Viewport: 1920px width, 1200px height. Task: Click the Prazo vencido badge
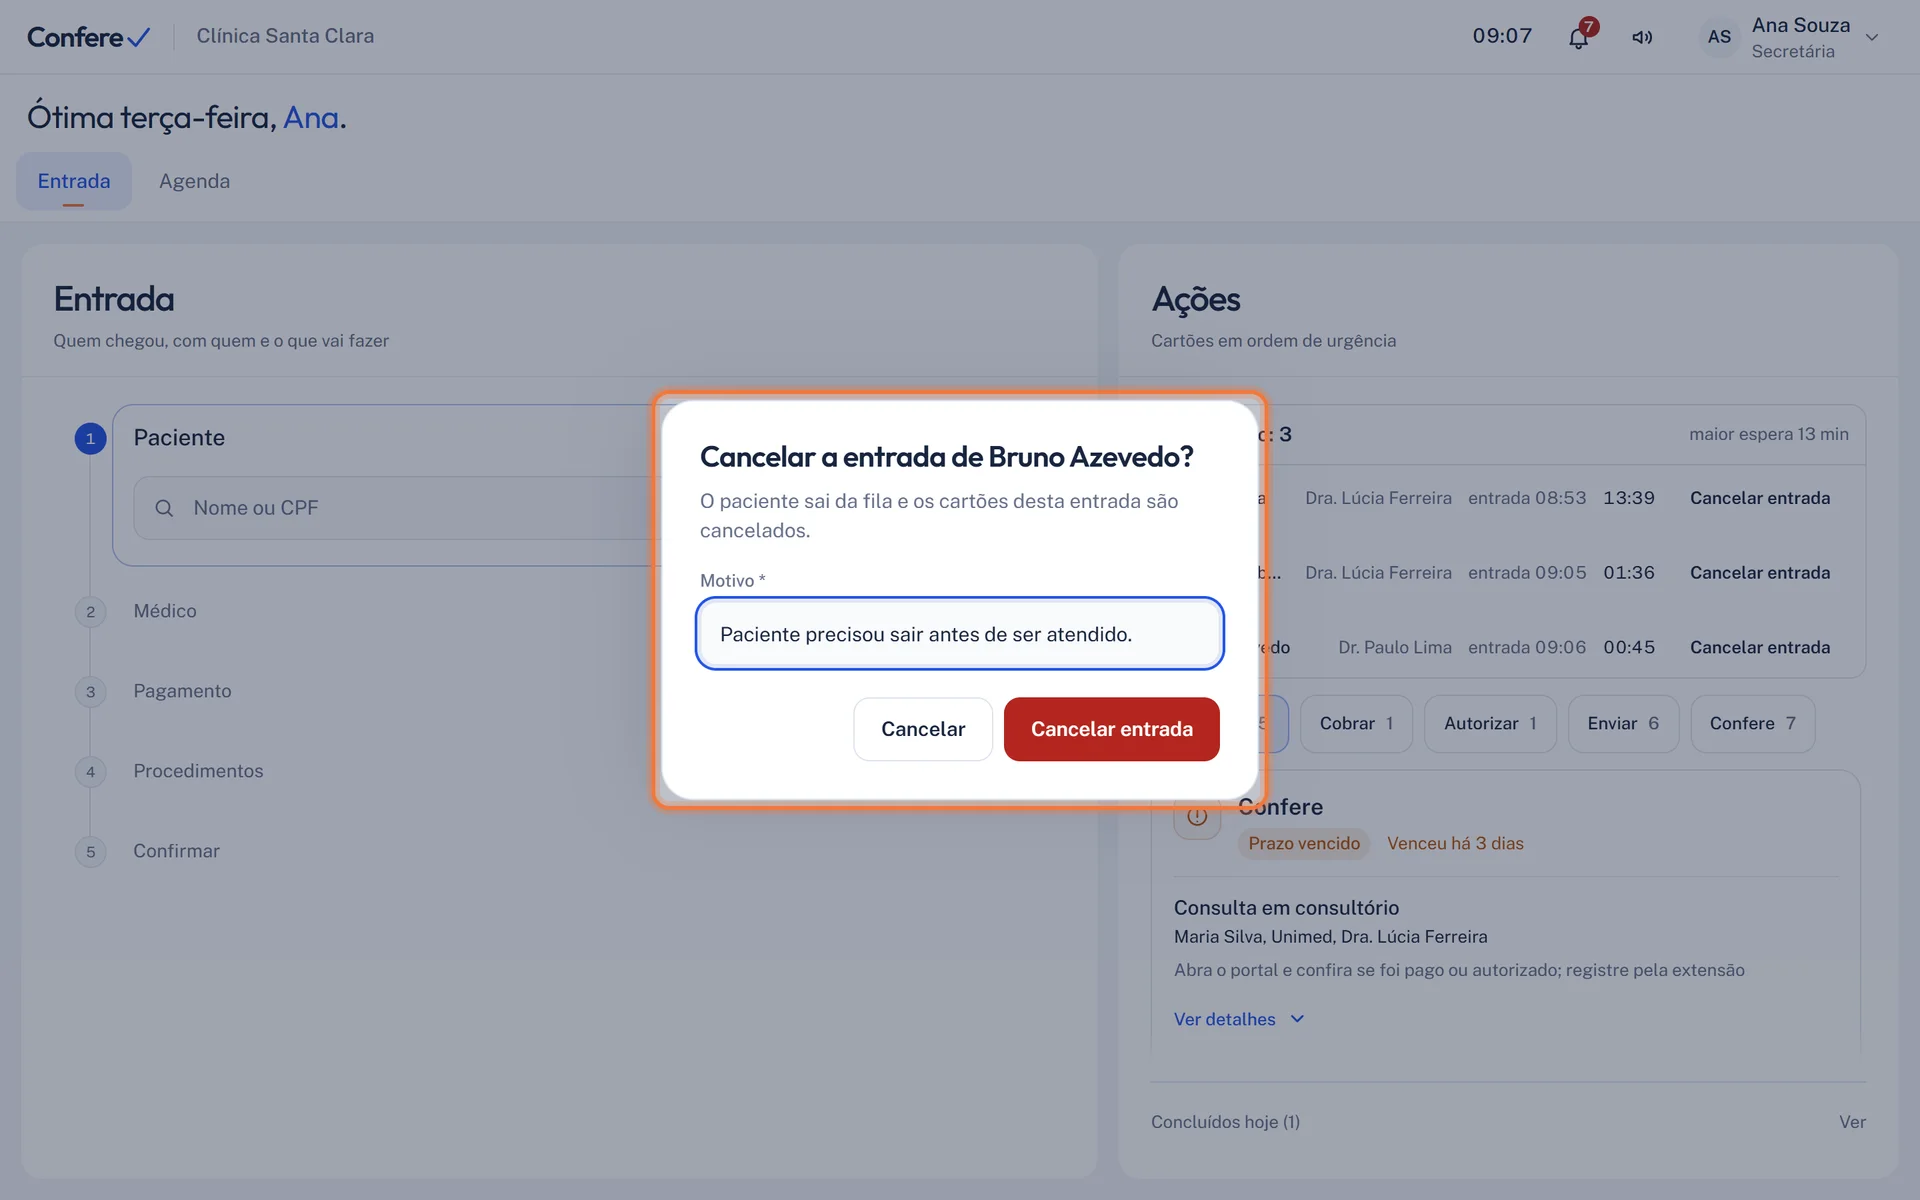click(x=1304, y=844)
